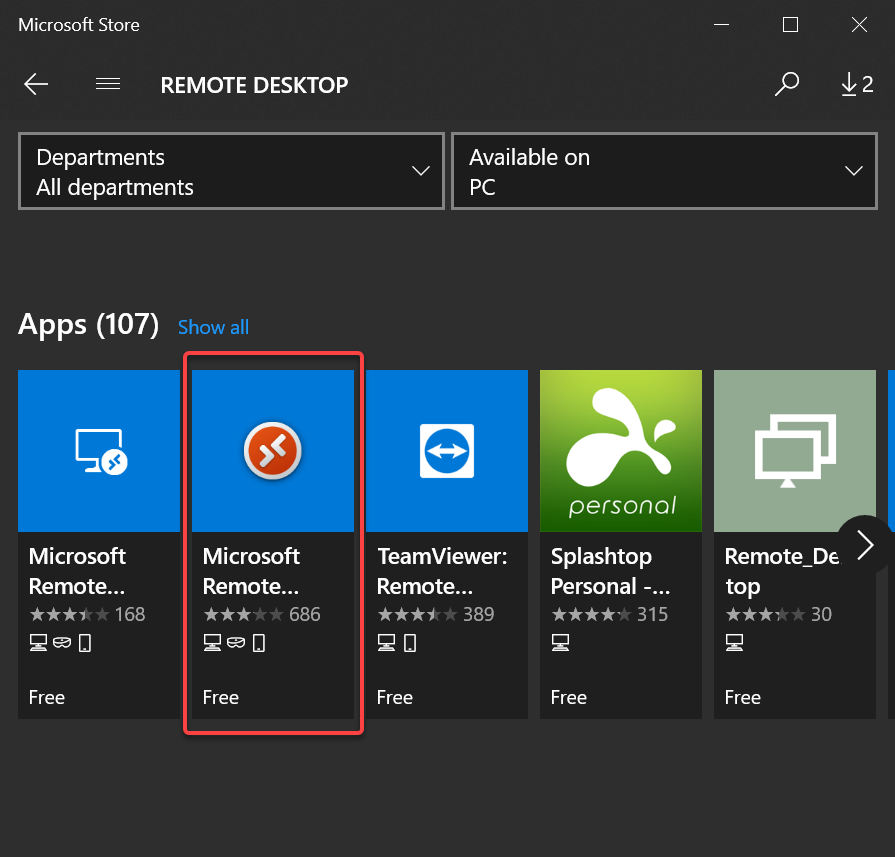Open the Remote_Desktop app tile
The image size is (895, 857).
tap(794, 450)
